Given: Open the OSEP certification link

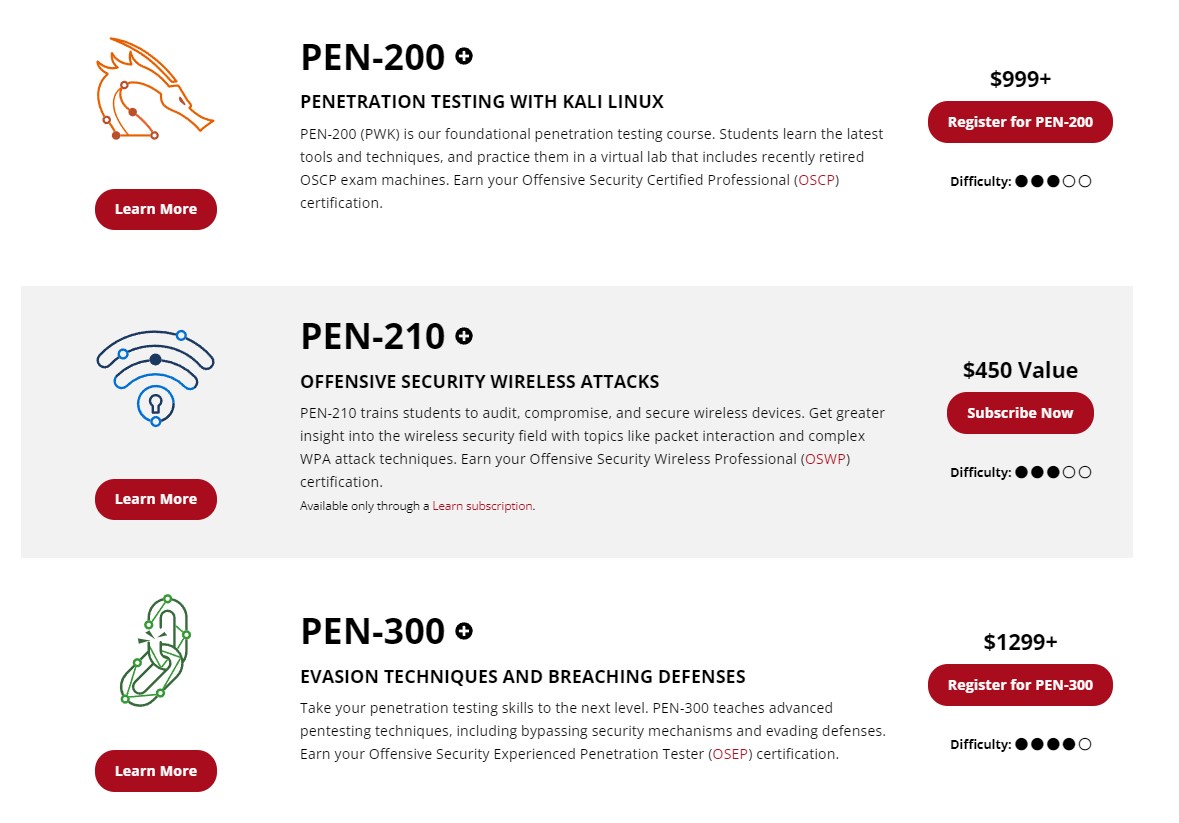Looking at the screenshot, I should pos(730,754).
